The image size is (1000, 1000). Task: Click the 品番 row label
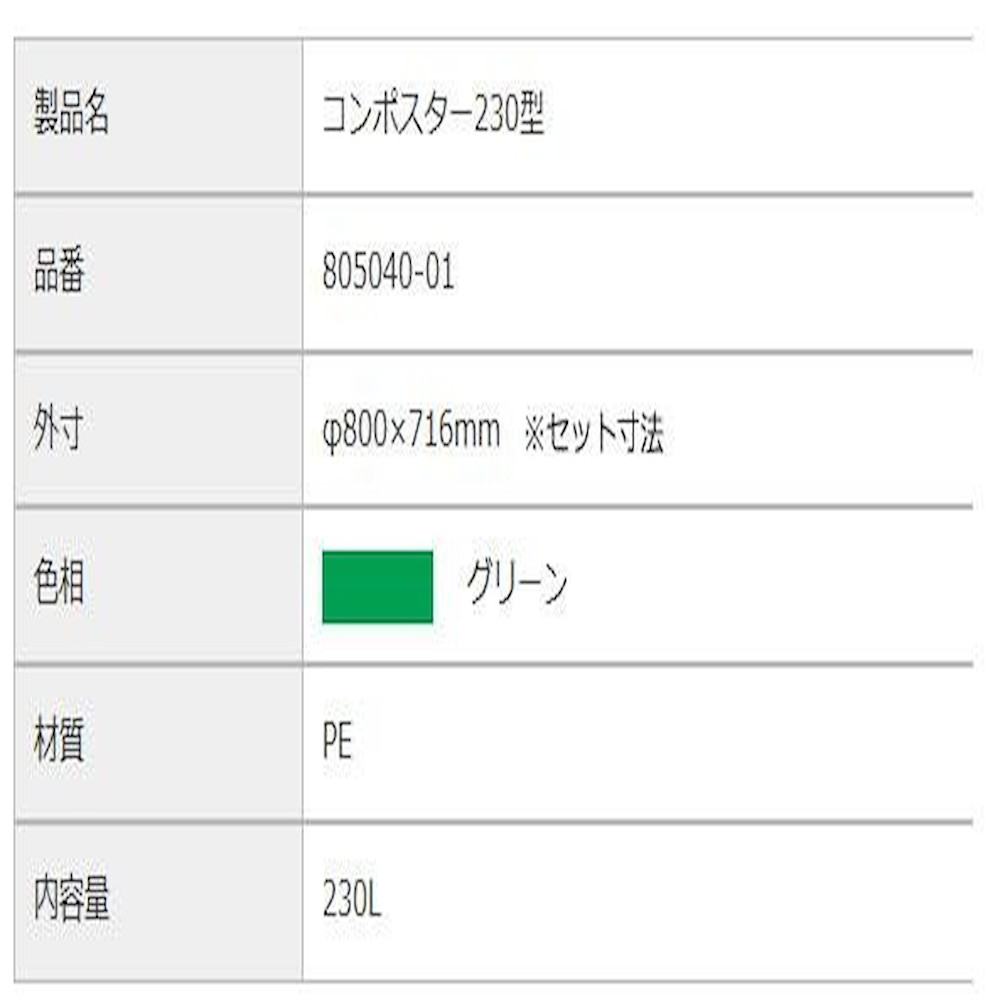60,274
